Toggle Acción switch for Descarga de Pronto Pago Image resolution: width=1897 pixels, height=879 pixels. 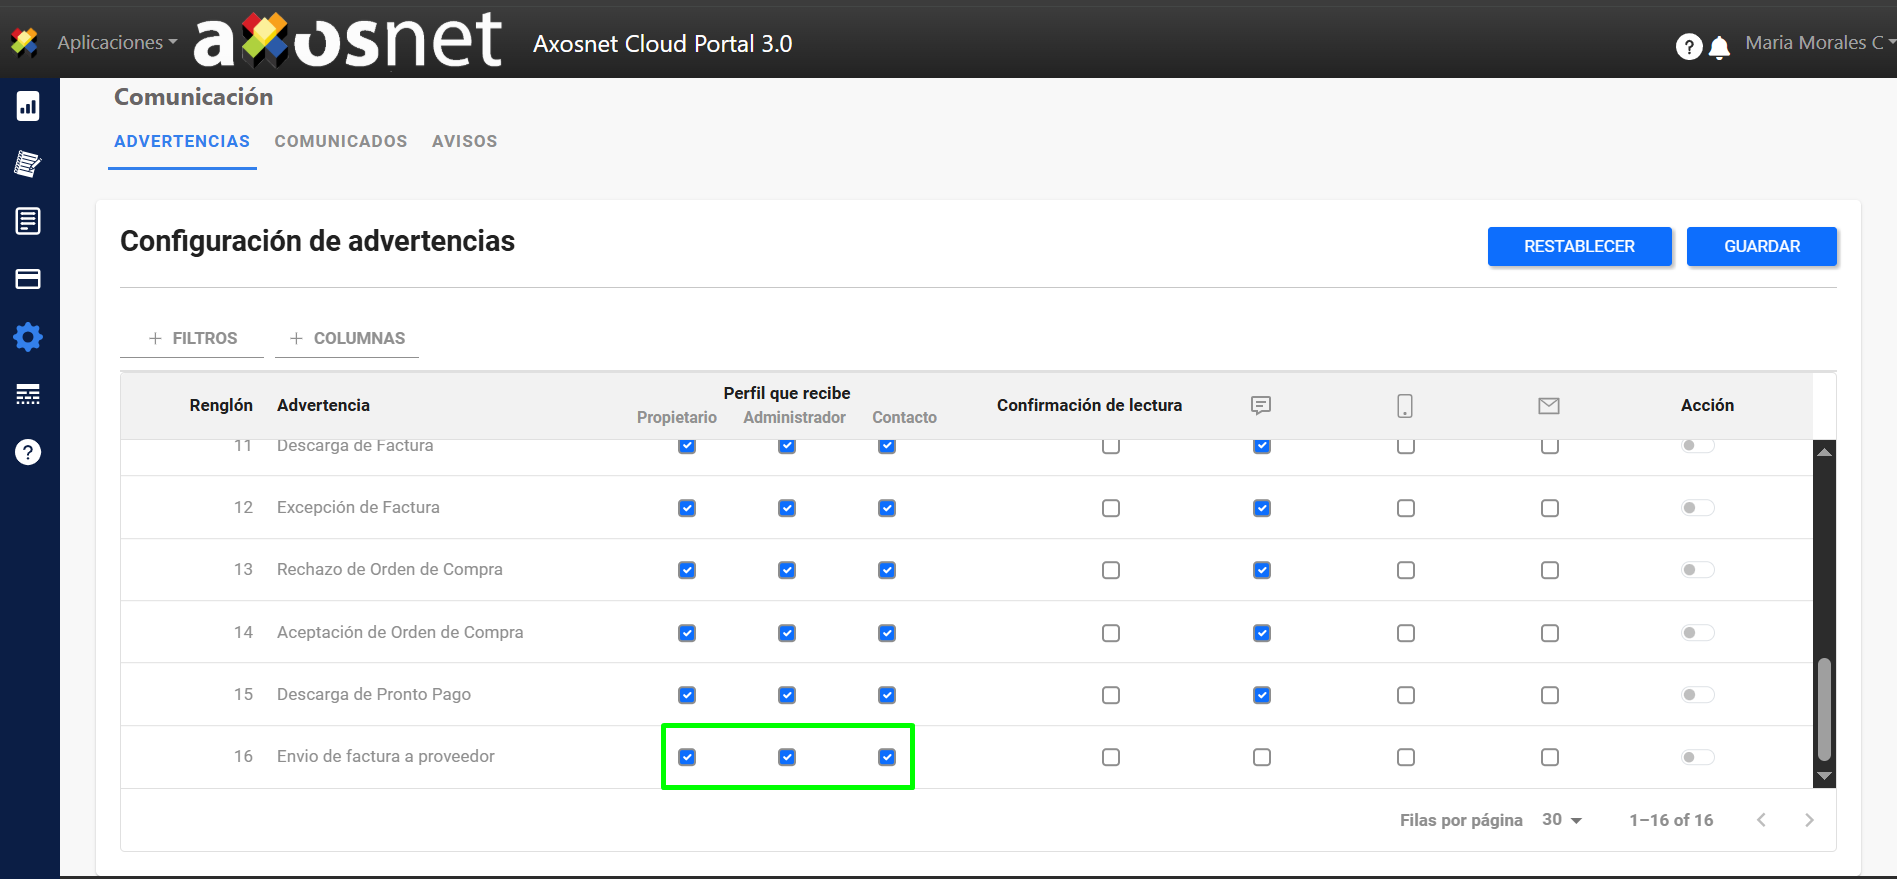(1697, 695)
